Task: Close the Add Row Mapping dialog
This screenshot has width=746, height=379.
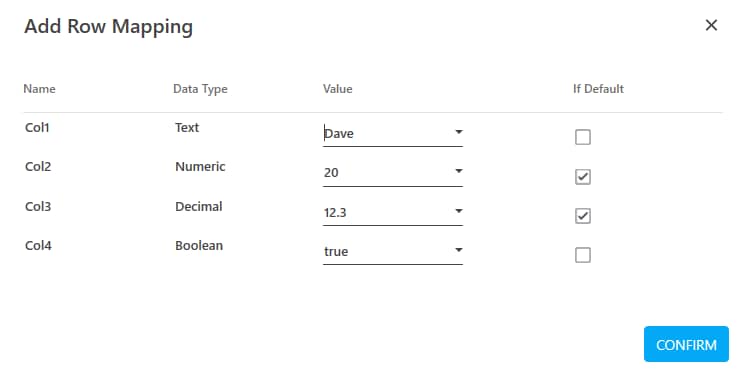Action: 711,25
